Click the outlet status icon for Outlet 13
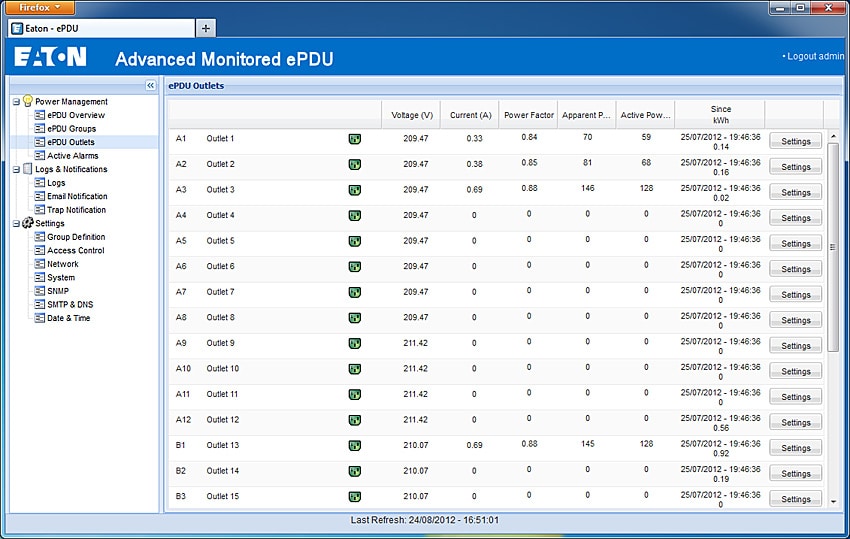 [x=355, y=446]
